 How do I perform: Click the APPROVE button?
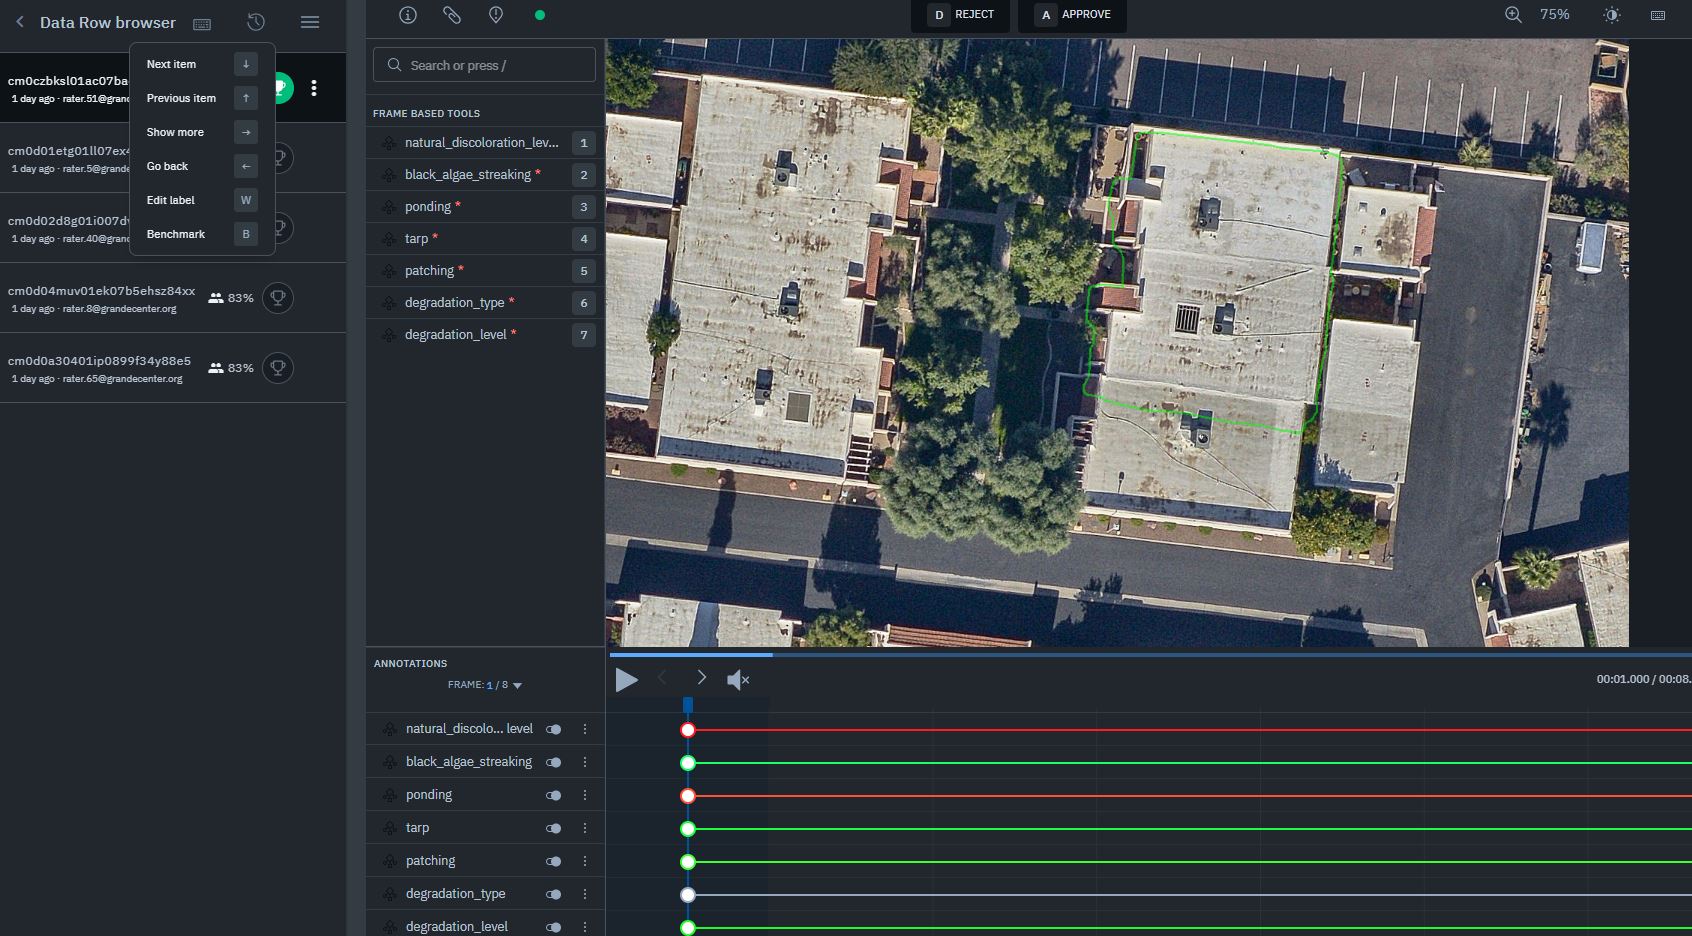[1072, 15]
